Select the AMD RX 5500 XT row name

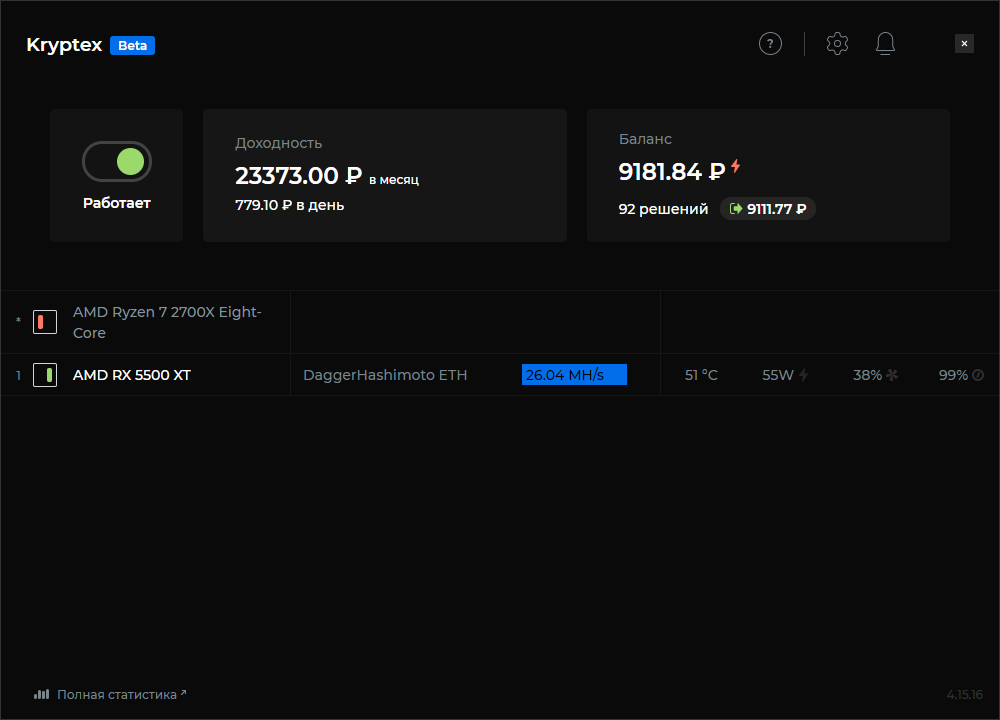(x=132, y=375)
